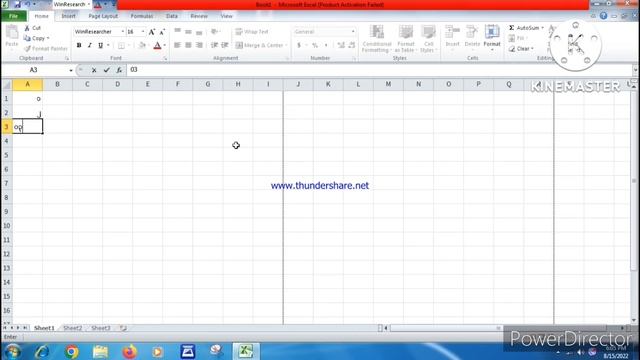The image size is (640, 360).
Task: Select Middle Align
Action: pyautogui.click(x=188, y=31)
